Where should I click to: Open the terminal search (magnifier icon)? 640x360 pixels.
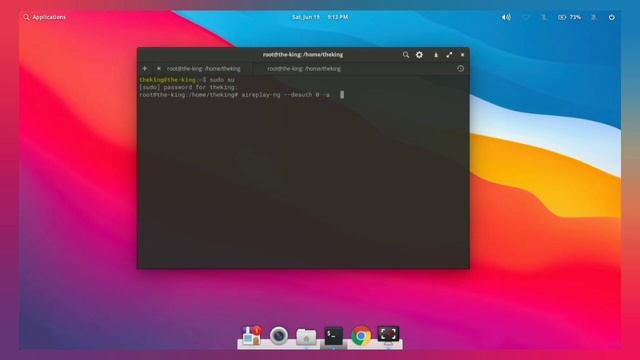pyautogui.click(x=405, y=55)
